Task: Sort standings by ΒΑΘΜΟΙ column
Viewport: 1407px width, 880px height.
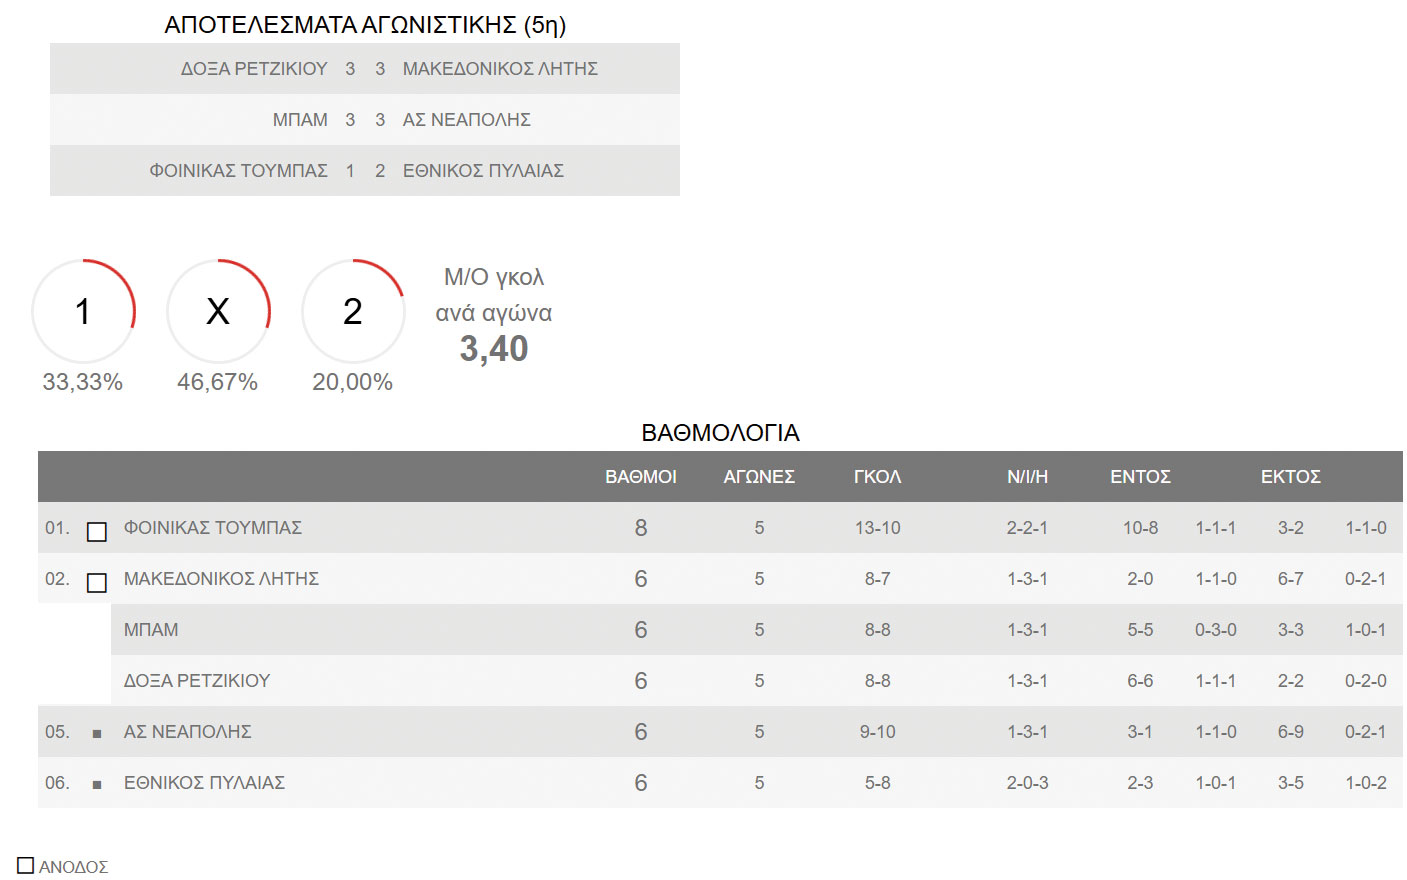Action: (x=641, y=477)
